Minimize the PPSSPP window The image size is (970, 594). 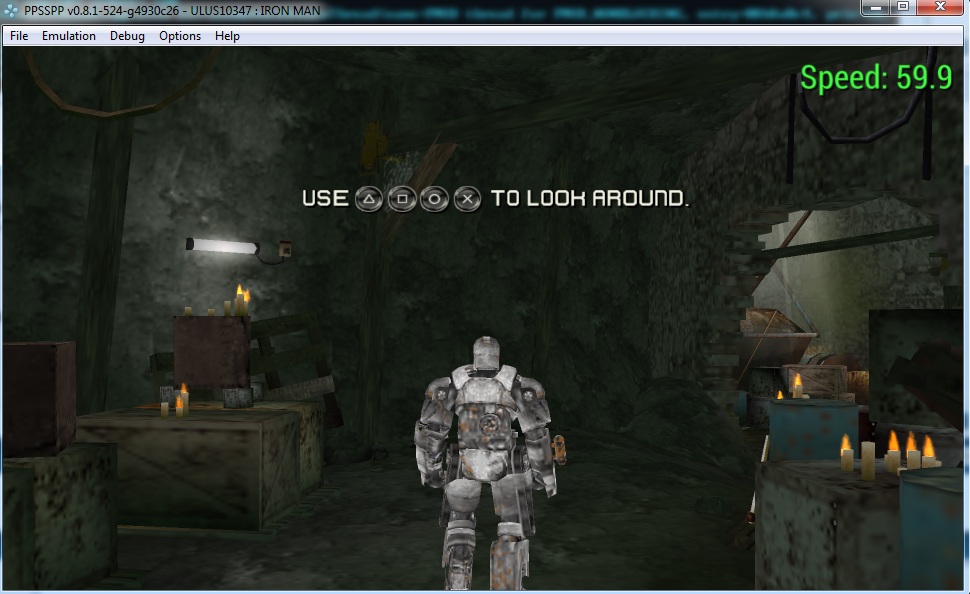tap(875, 8)
